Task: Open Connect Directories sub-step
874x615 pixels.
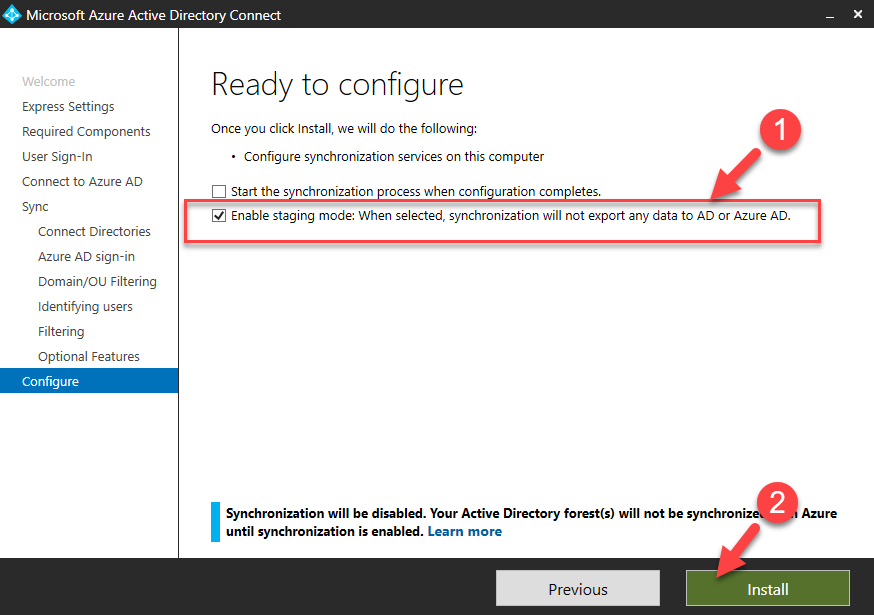Action: [x=94, y=231]
